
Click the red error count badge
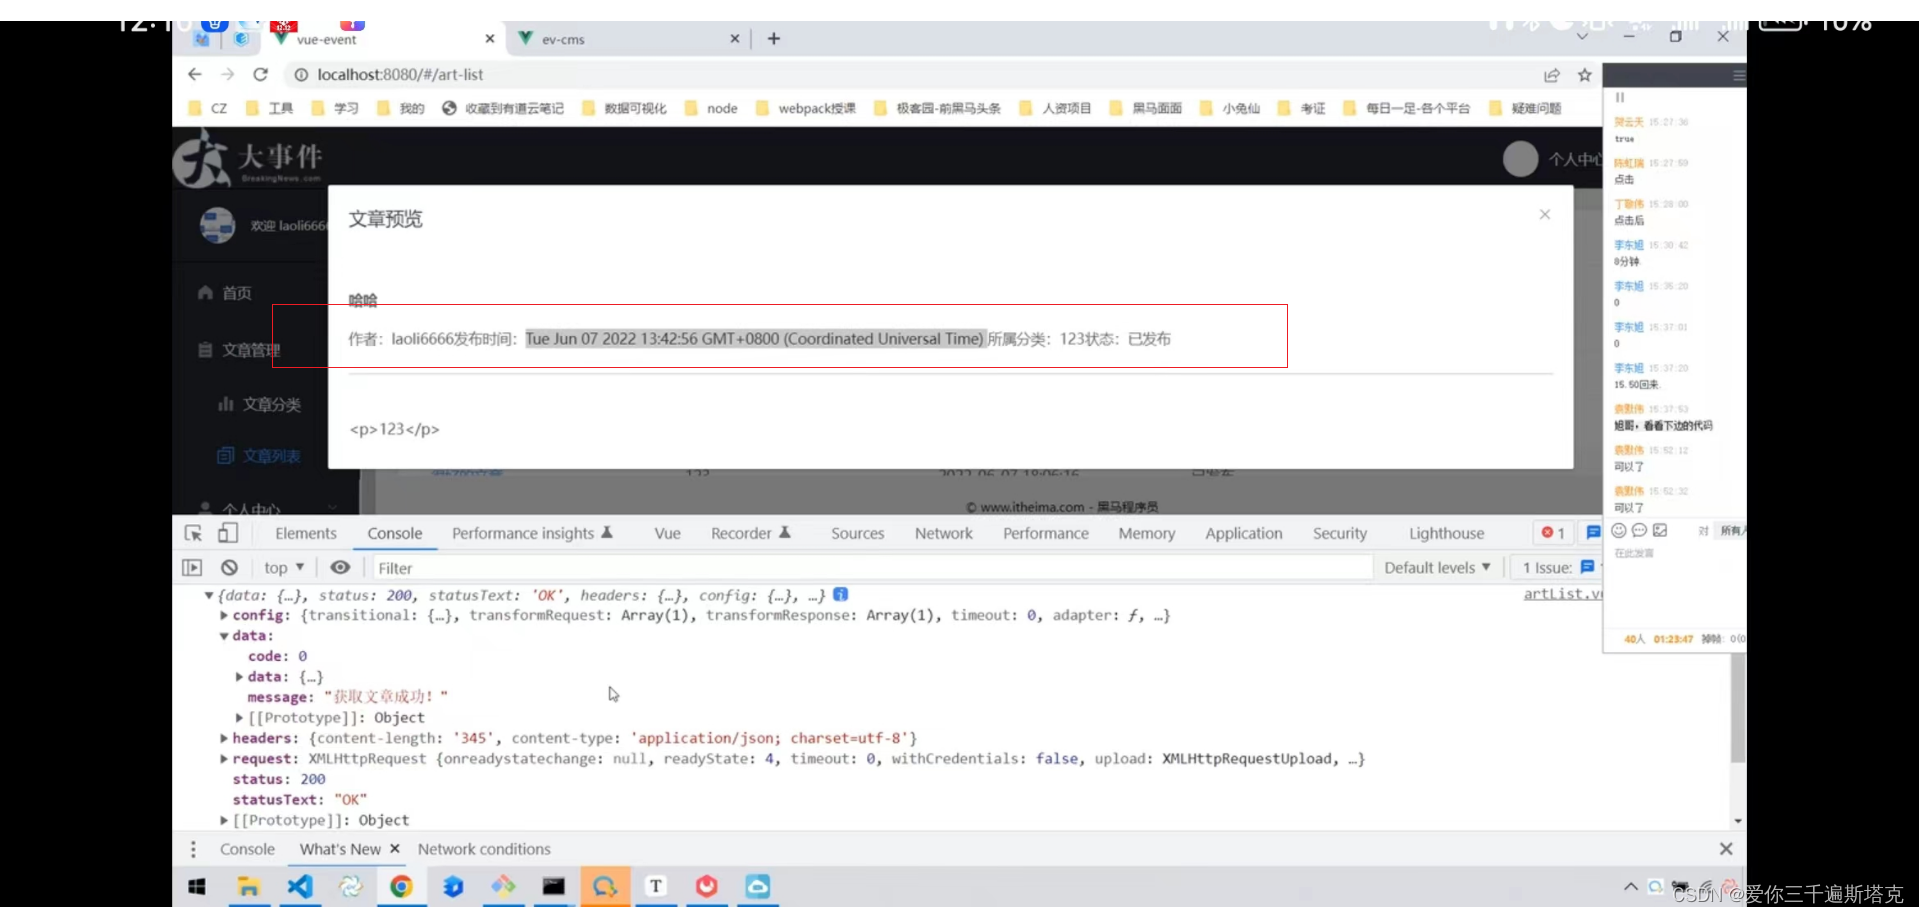(x=1553, y=533)
